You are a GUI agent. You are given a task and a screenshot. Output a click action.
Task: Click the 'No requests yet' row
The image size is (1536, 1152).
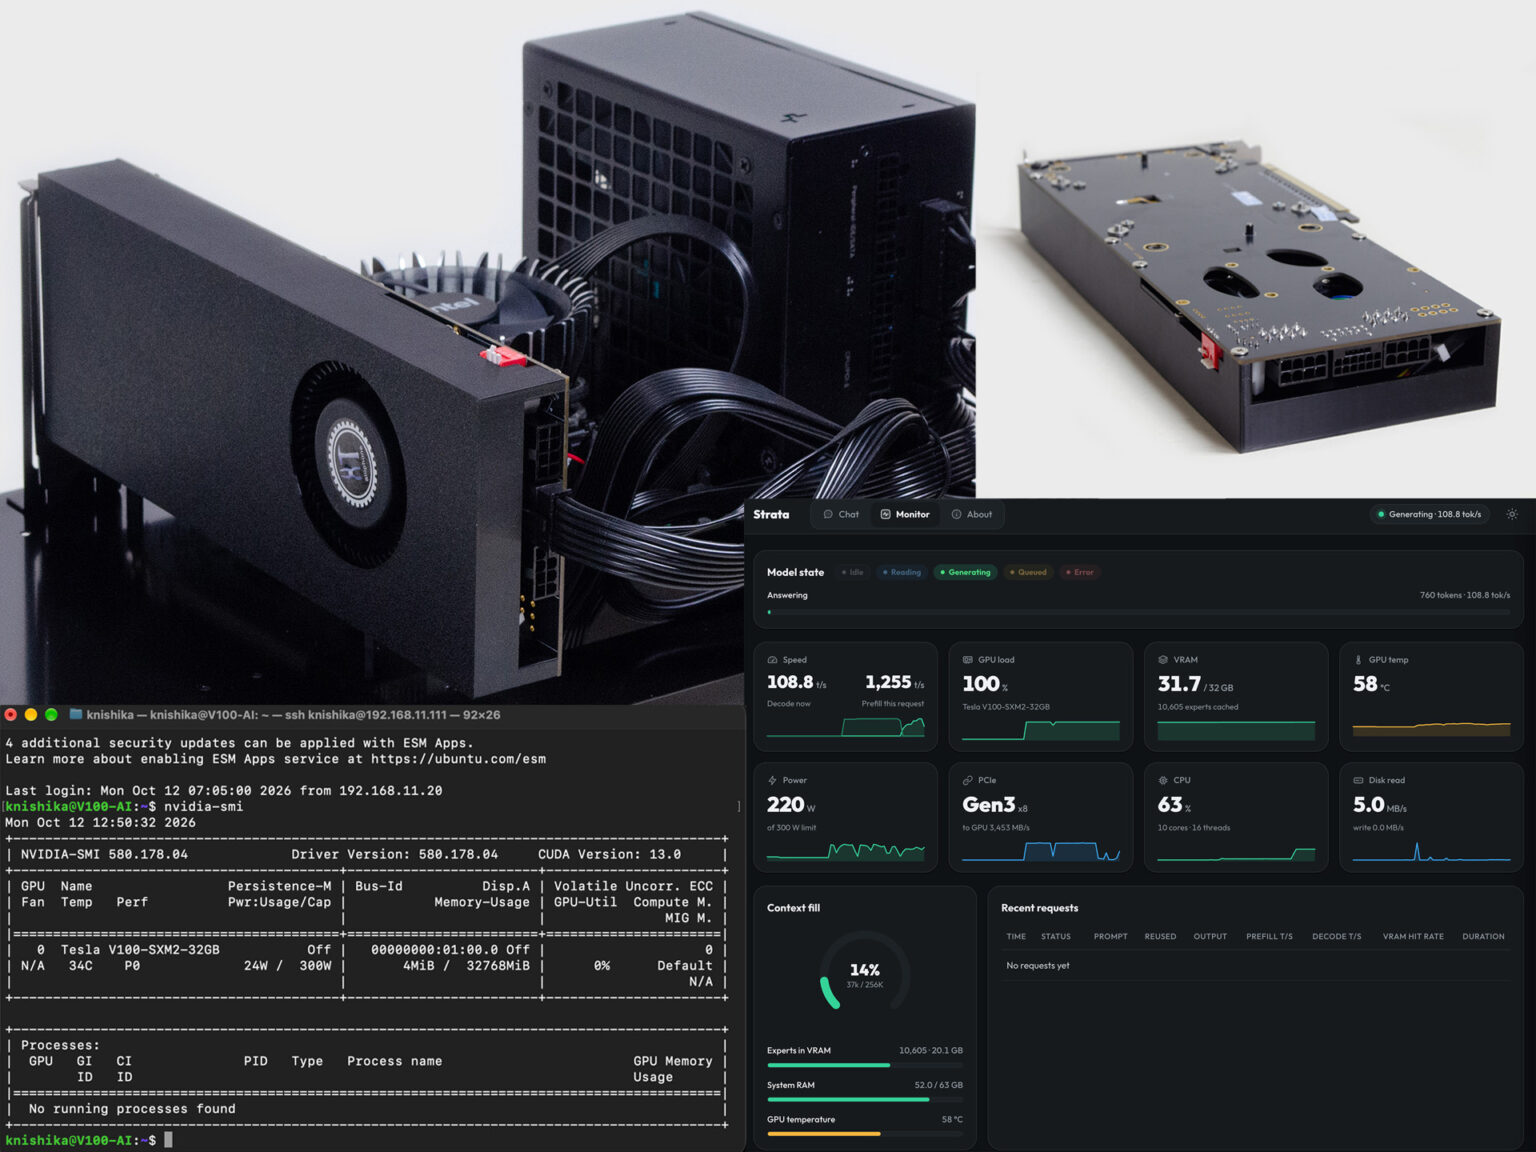(1256, 965)
